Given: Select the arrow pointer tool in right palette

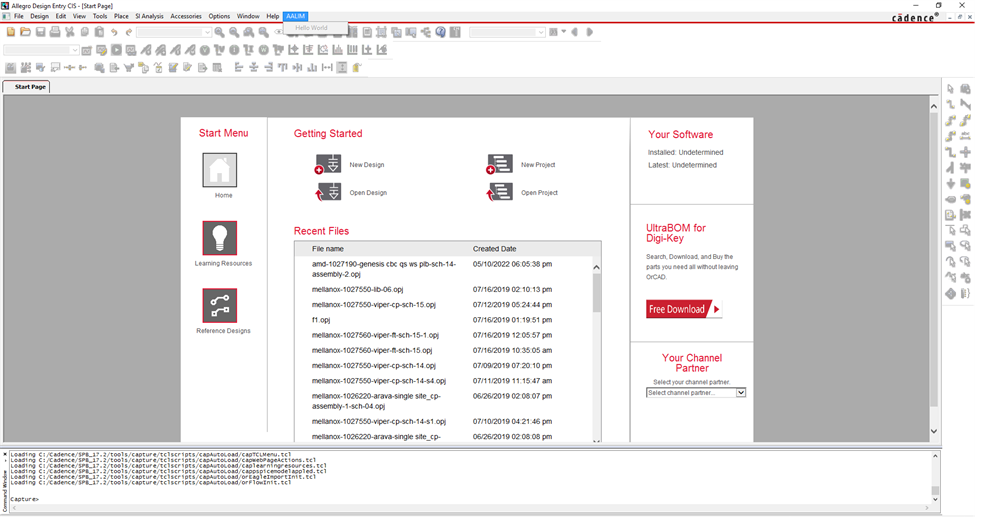Looking at the screenshot, I should tap(950, 89).
